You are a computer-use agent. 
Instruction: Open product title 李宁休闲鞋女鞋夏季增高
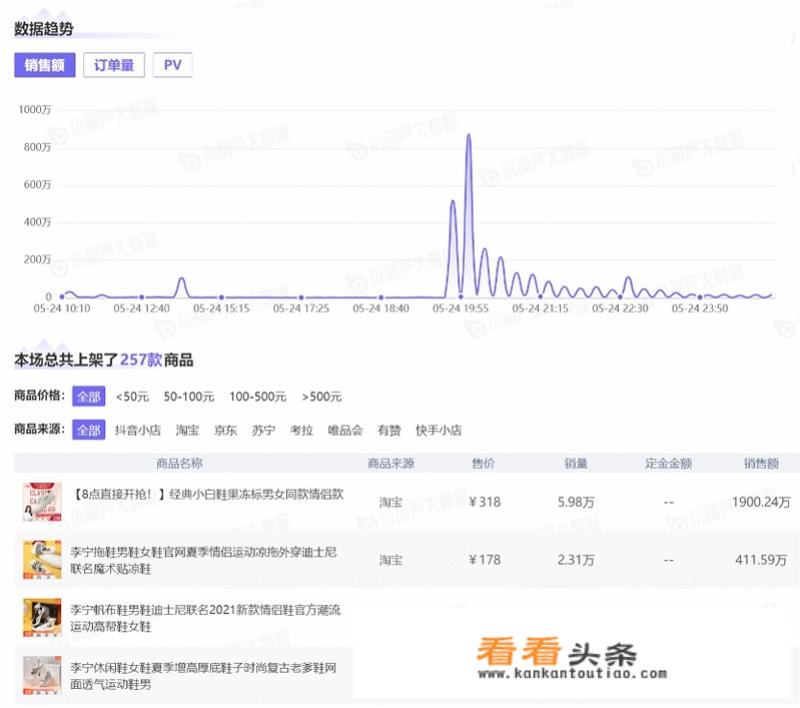[x=204, y=676]
